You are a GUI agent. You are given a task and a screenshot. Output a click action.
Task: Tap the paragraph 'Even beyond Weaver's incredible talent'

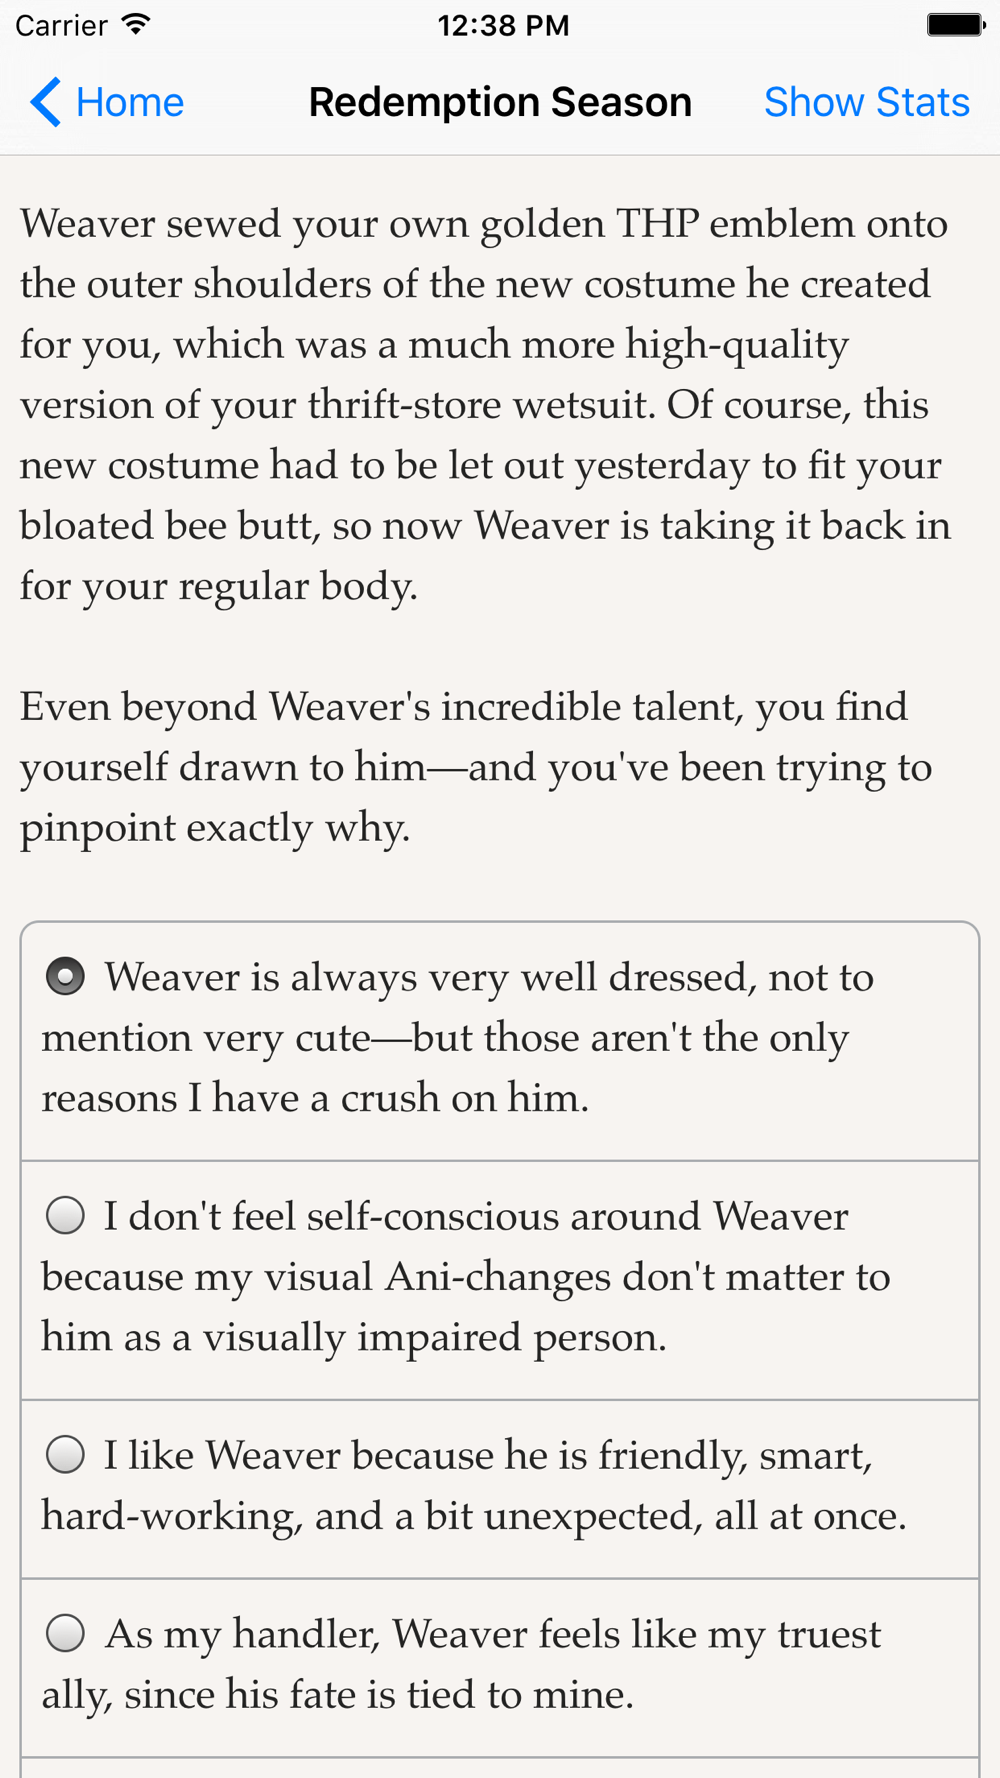[475, 767]
